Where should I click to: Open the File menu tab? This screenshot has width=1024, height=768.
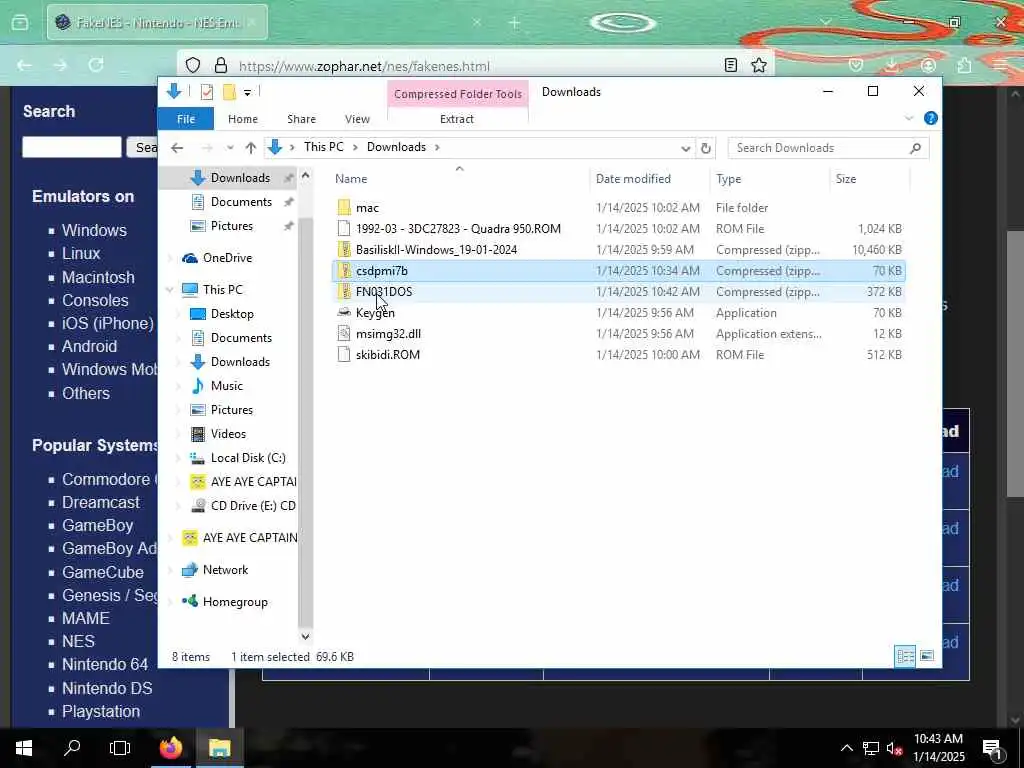point(185,119)
